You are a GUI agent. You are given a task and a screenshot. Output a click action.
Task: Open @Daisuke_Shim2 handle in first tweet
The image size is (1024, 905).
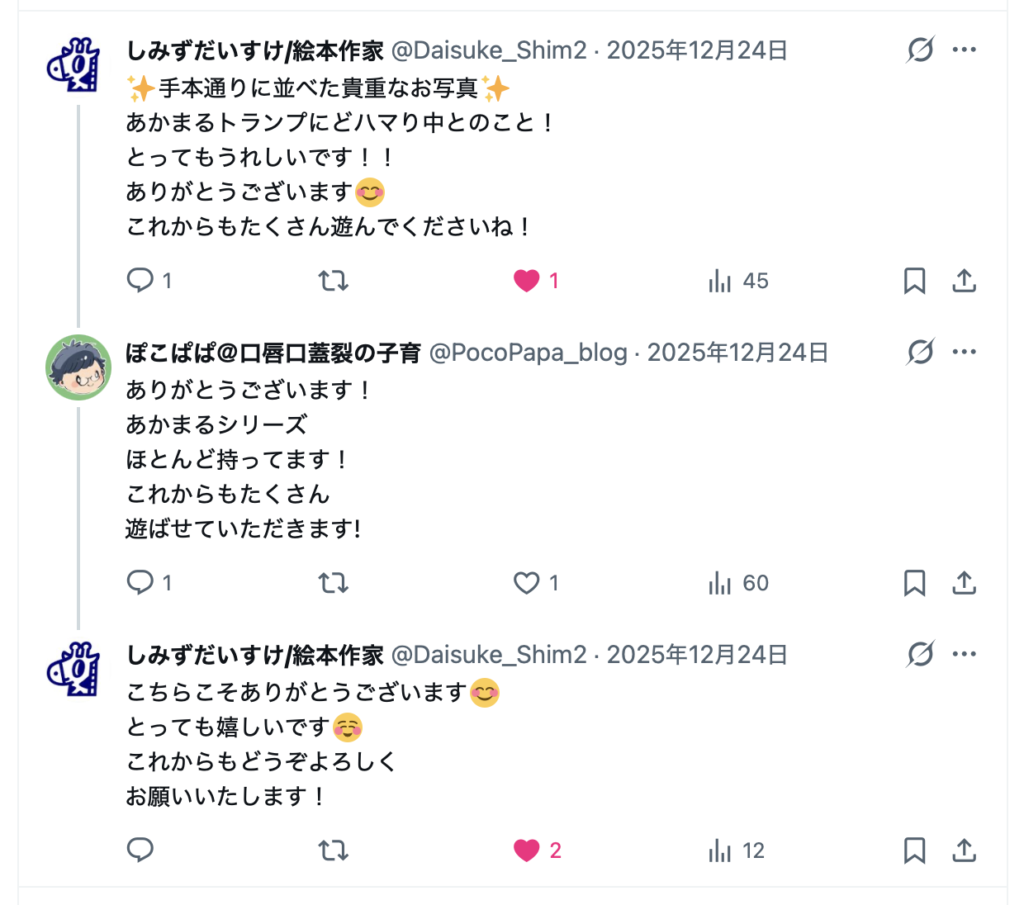click(488, 50)
